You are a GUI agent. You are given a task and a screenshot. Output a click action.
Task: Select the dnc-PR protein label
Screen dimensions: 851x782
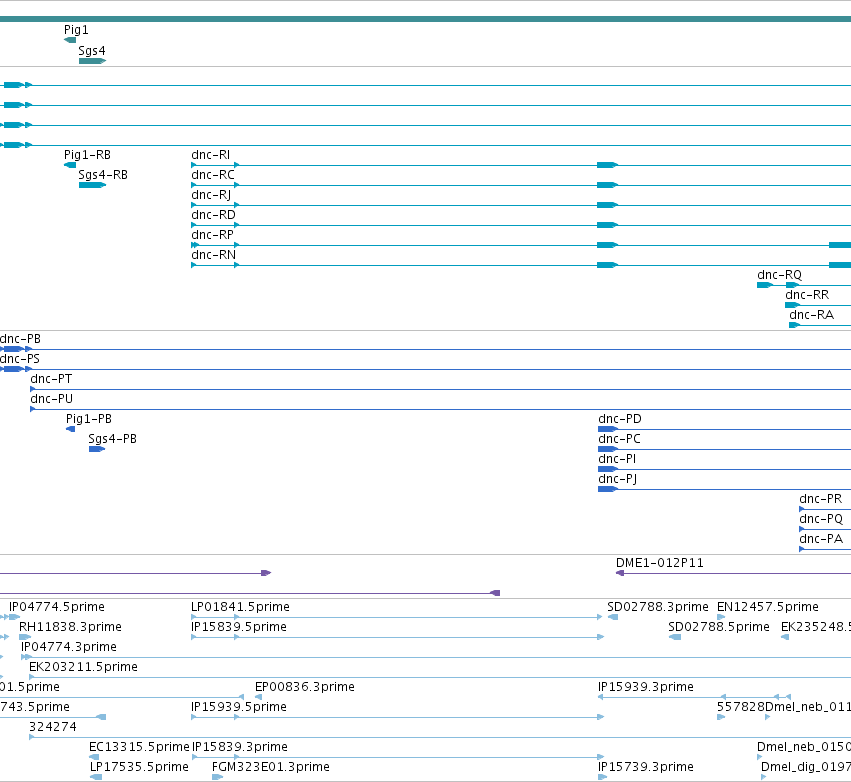pyautogui.click(x=821, y=499)
